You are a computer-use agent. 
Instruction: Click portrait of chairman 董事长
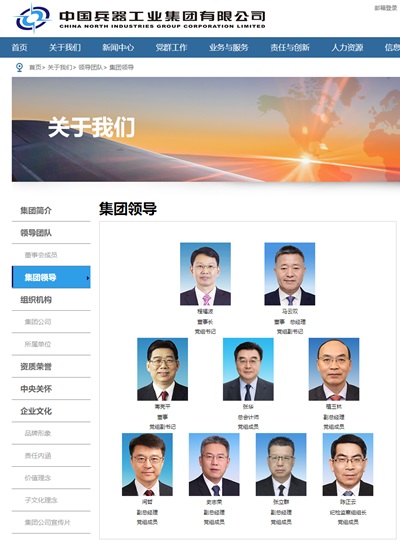click(x=205, y=274)
